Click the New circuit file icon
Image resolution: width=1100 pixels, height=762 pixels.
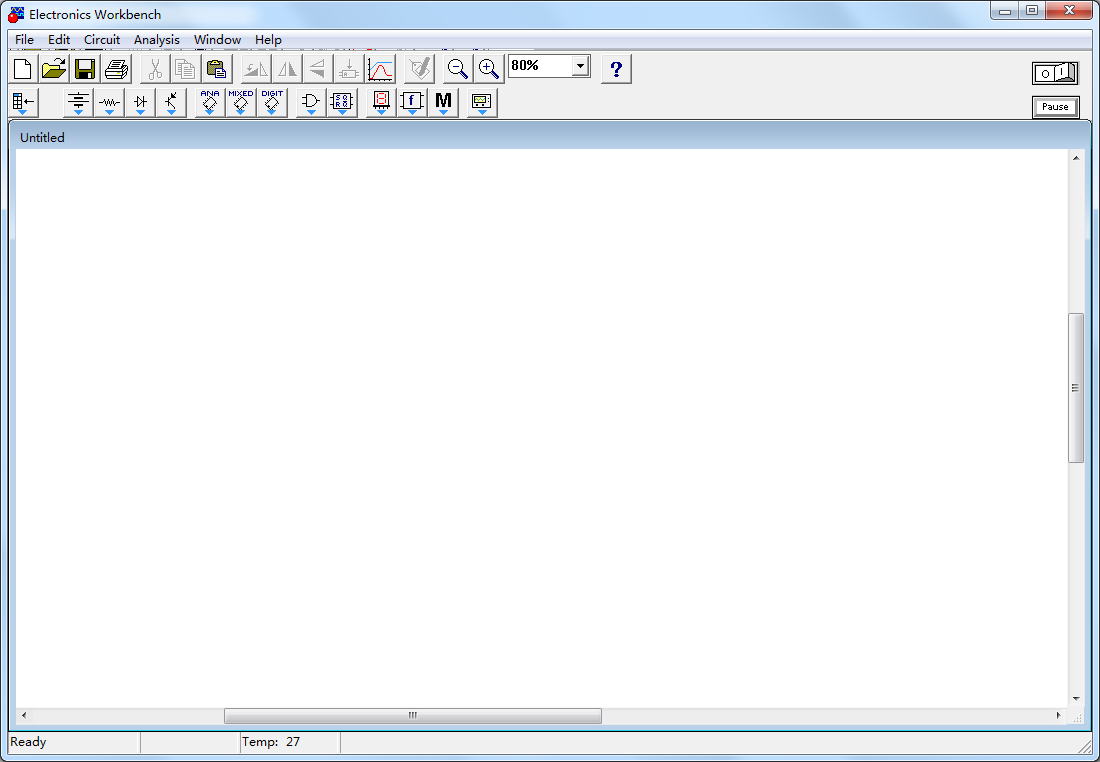click(x=23, y=69)
